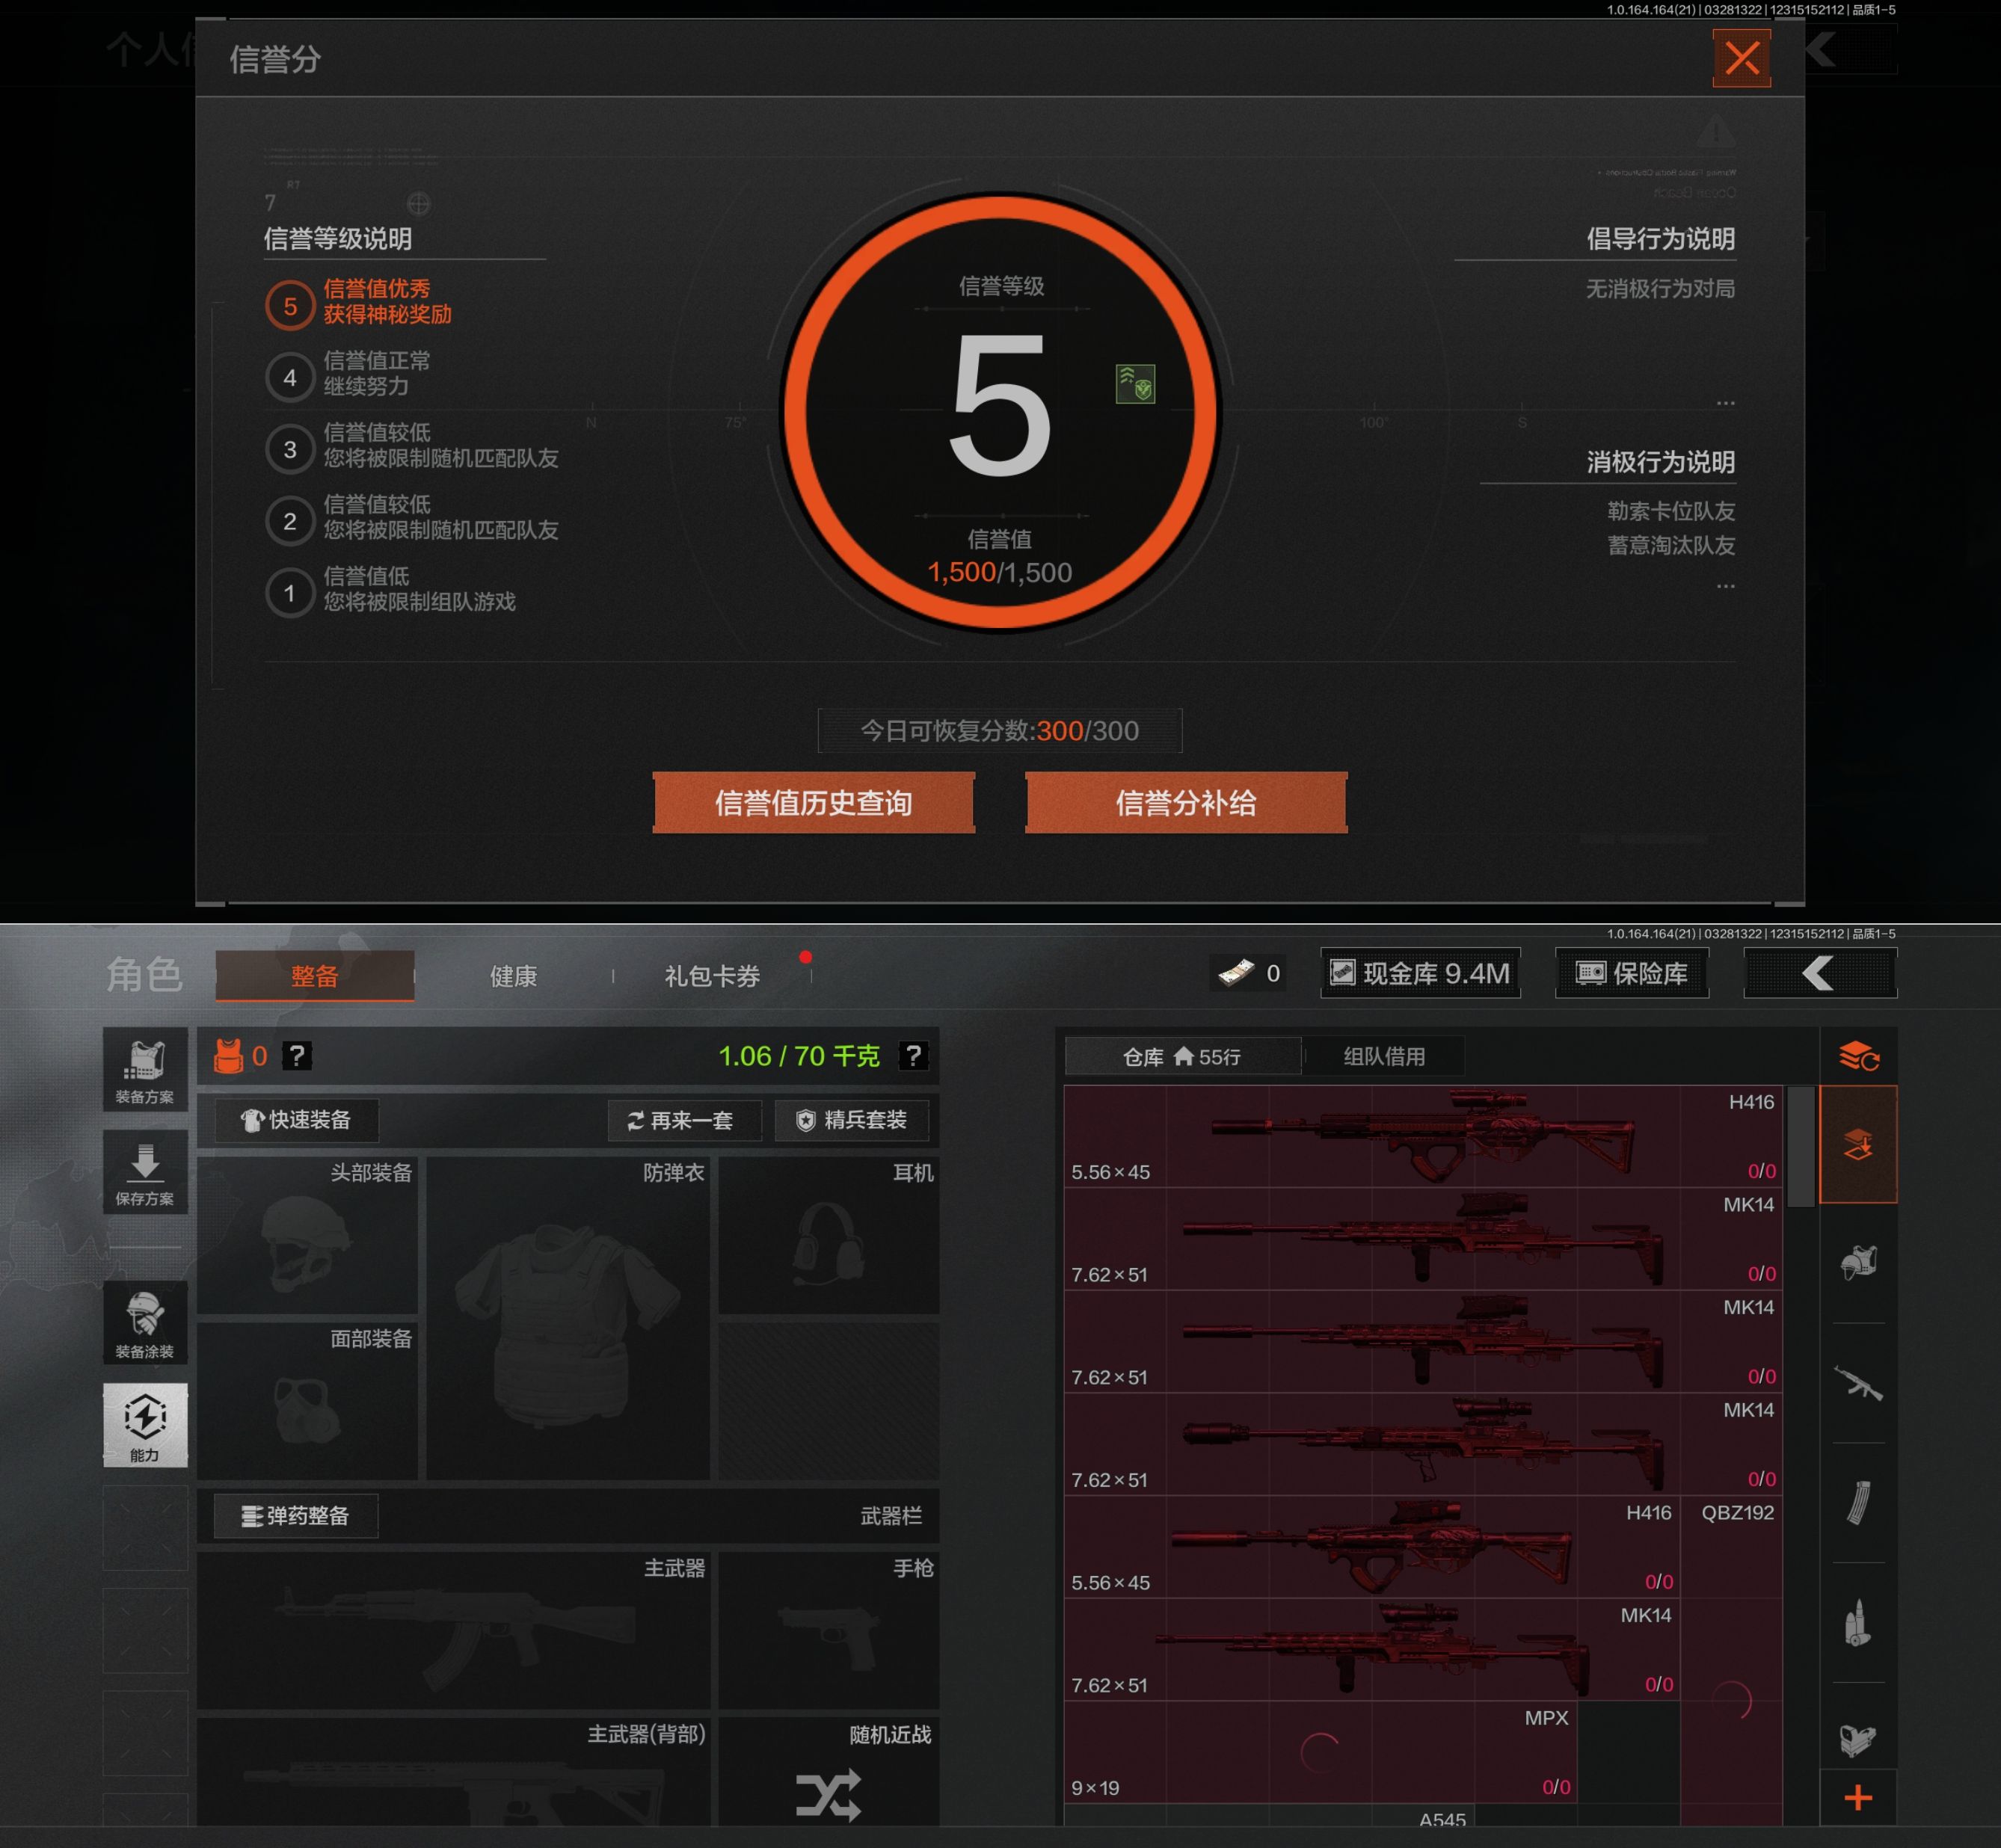Viewport: 2001px width, 1848px height.
Task: Filter warehouse by weapons category icon
Action: pyautogui.click(x=1858, y=1383)
